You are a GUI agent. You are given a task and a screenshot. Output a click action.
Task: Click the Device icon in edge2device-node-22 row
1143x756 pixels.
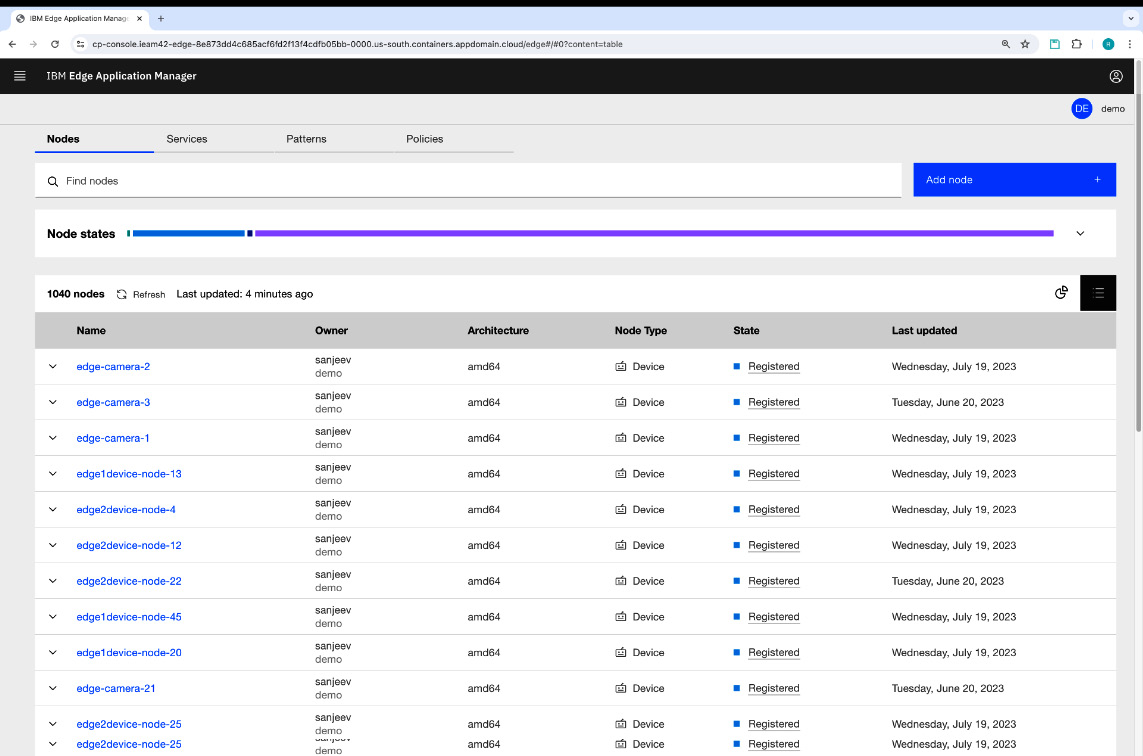click(620, 581)
